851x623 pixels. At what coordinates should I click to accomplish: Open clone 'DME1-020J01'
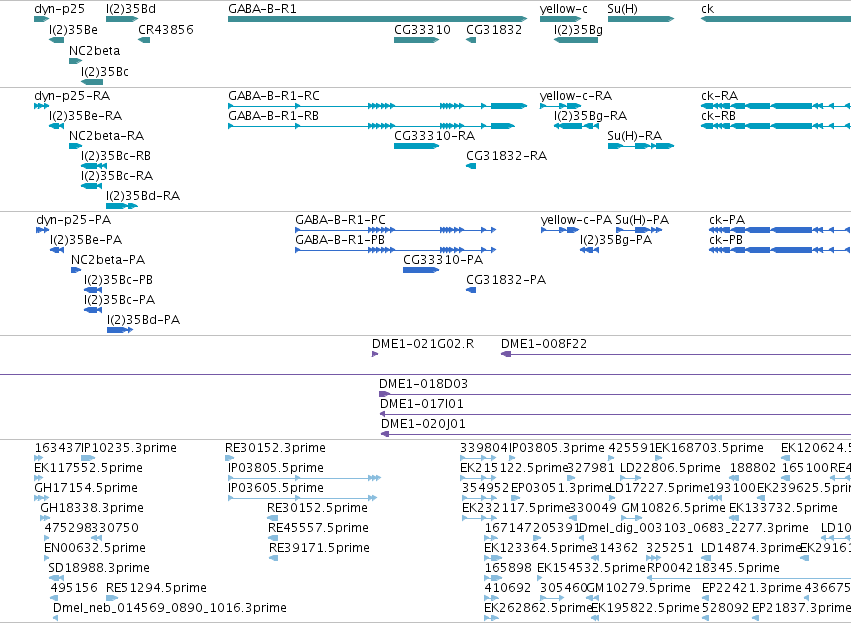423,424
